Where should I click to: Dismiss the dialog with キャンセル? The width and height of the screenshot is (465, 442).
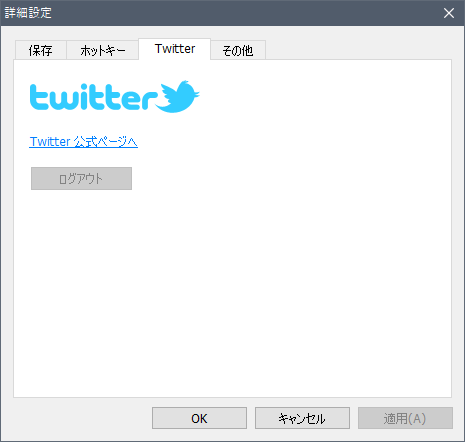[x=302, y=418]
